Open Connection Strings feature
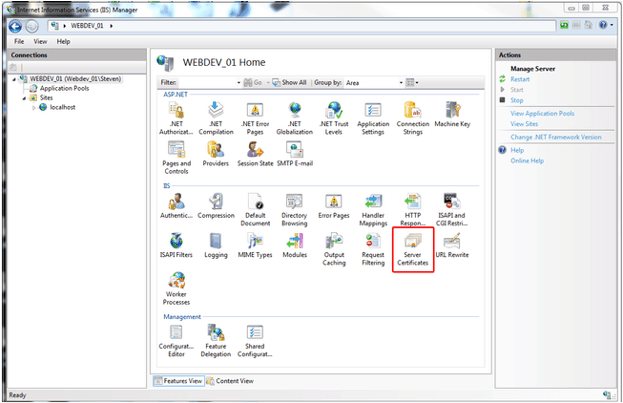 [x=413, y=118]
